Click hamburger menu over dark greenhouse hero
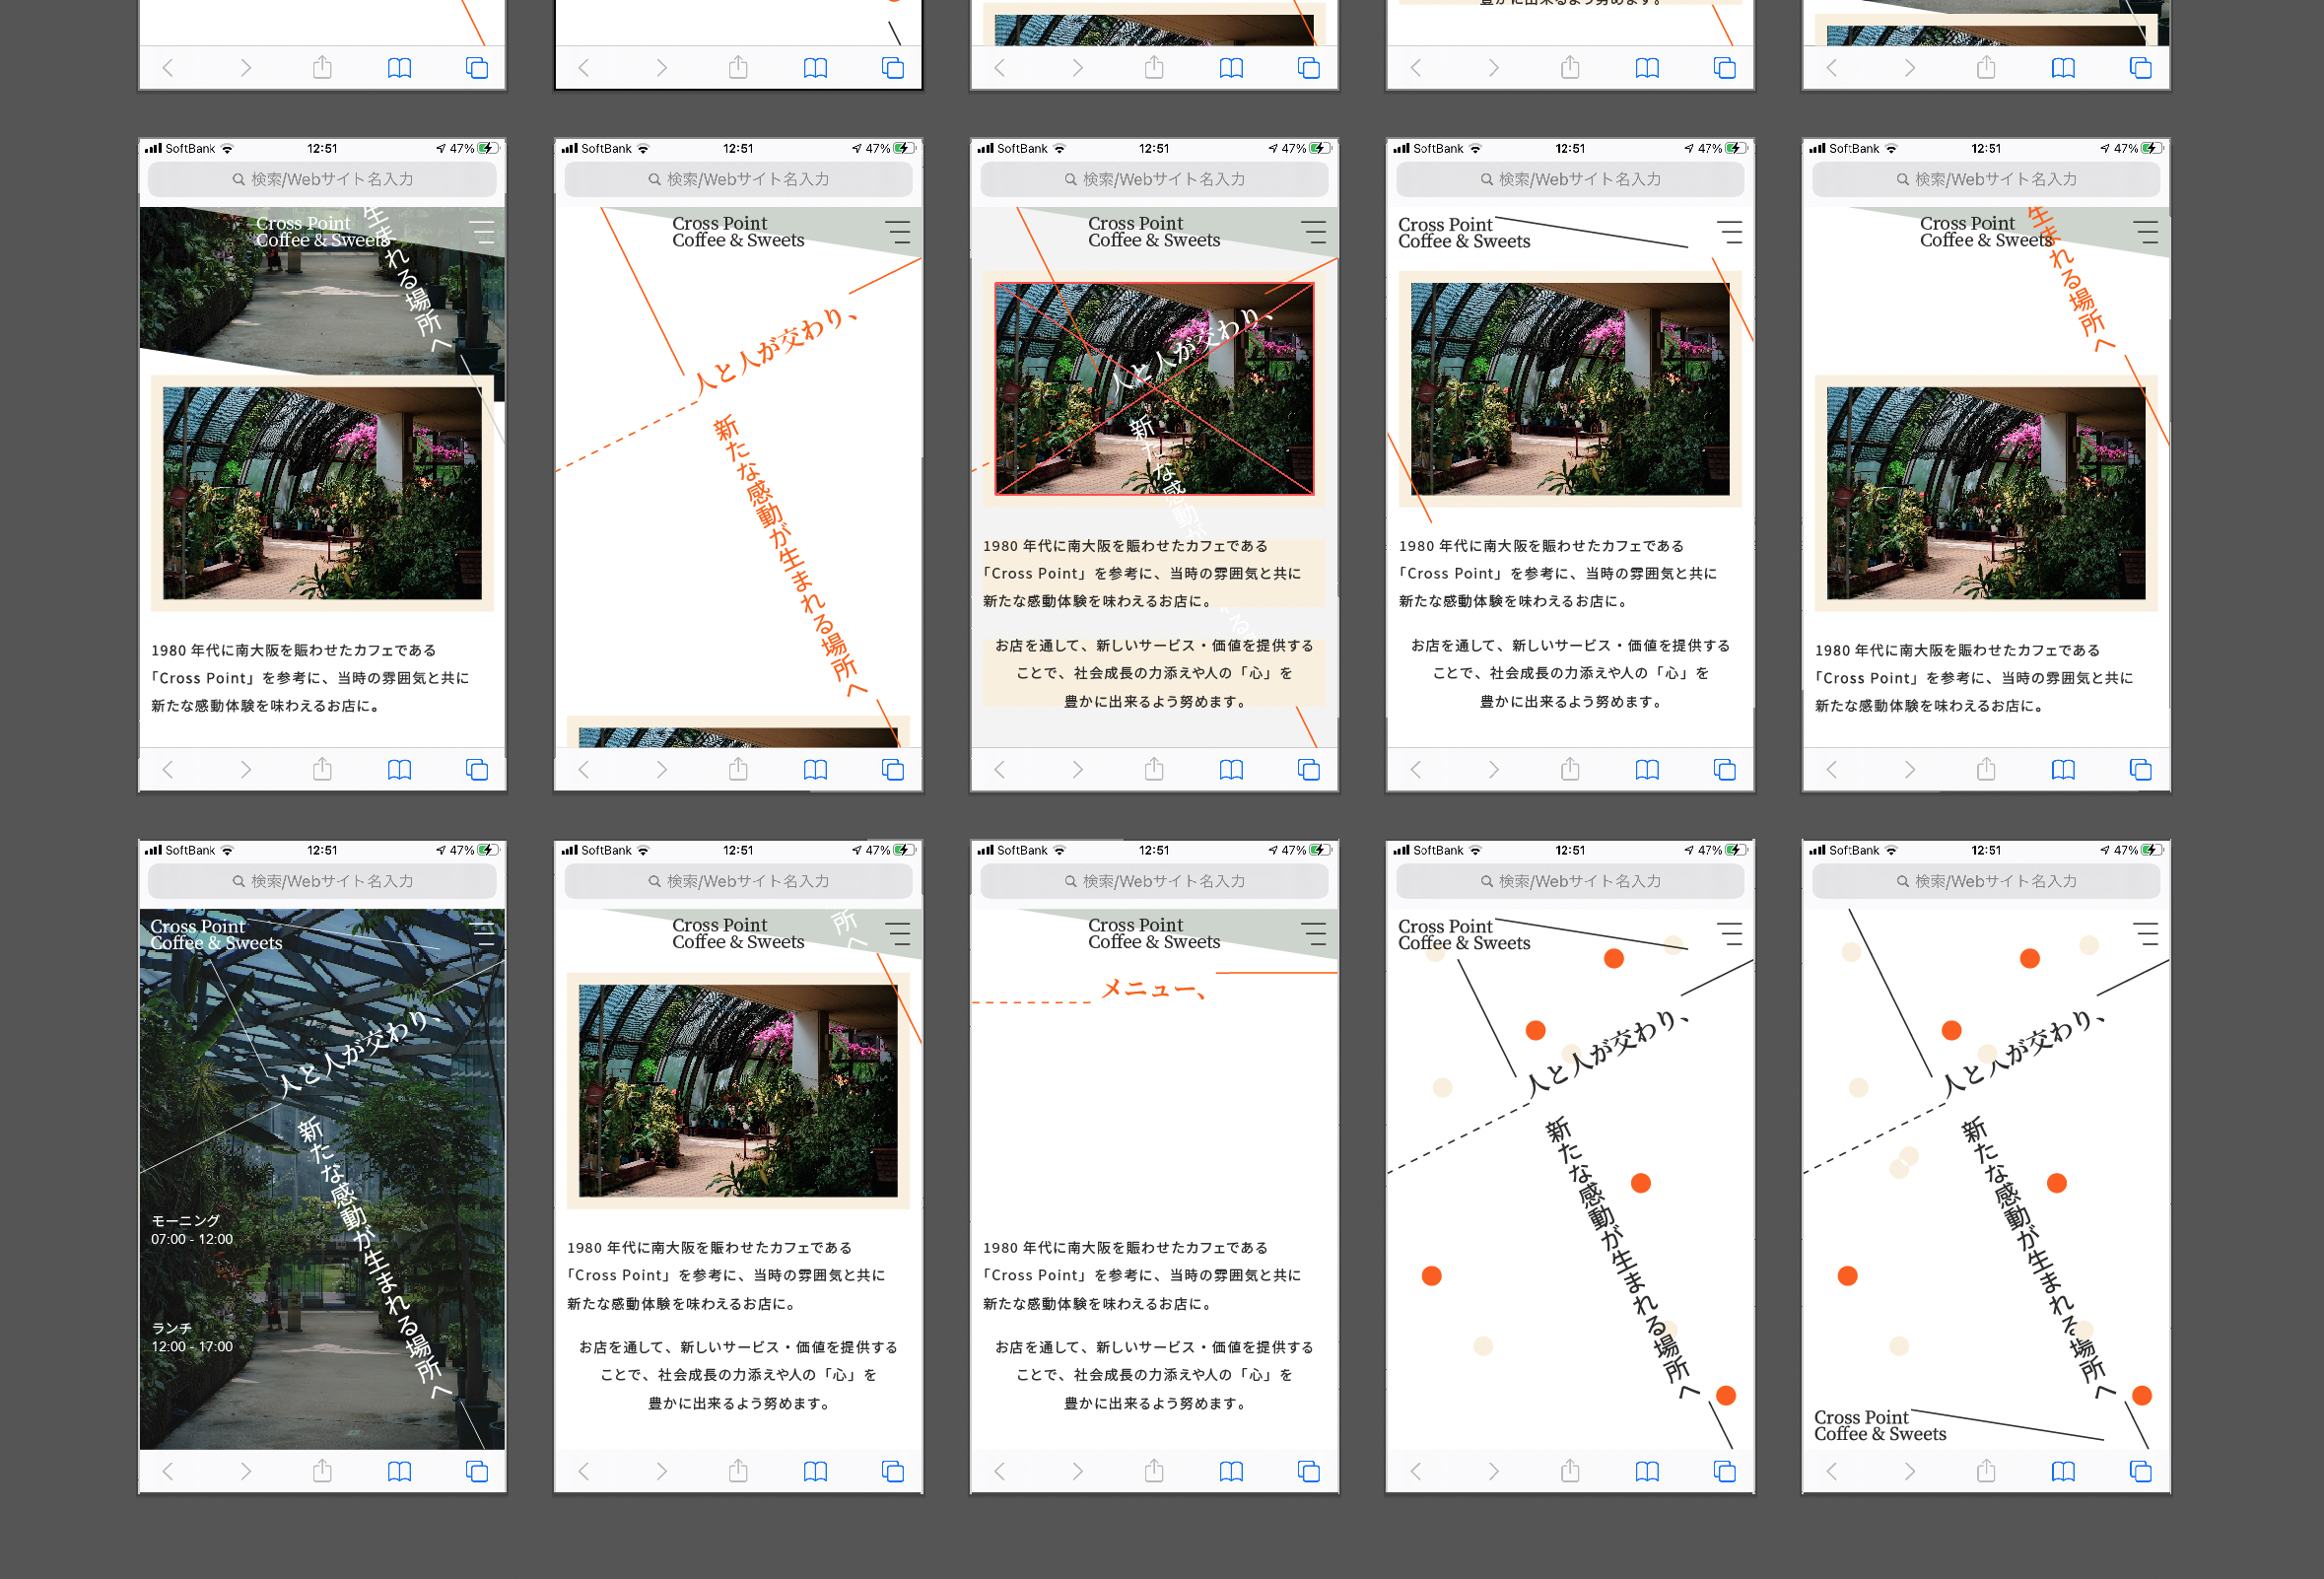This screenshot has width=2324, height=1579. pos(483,934)
